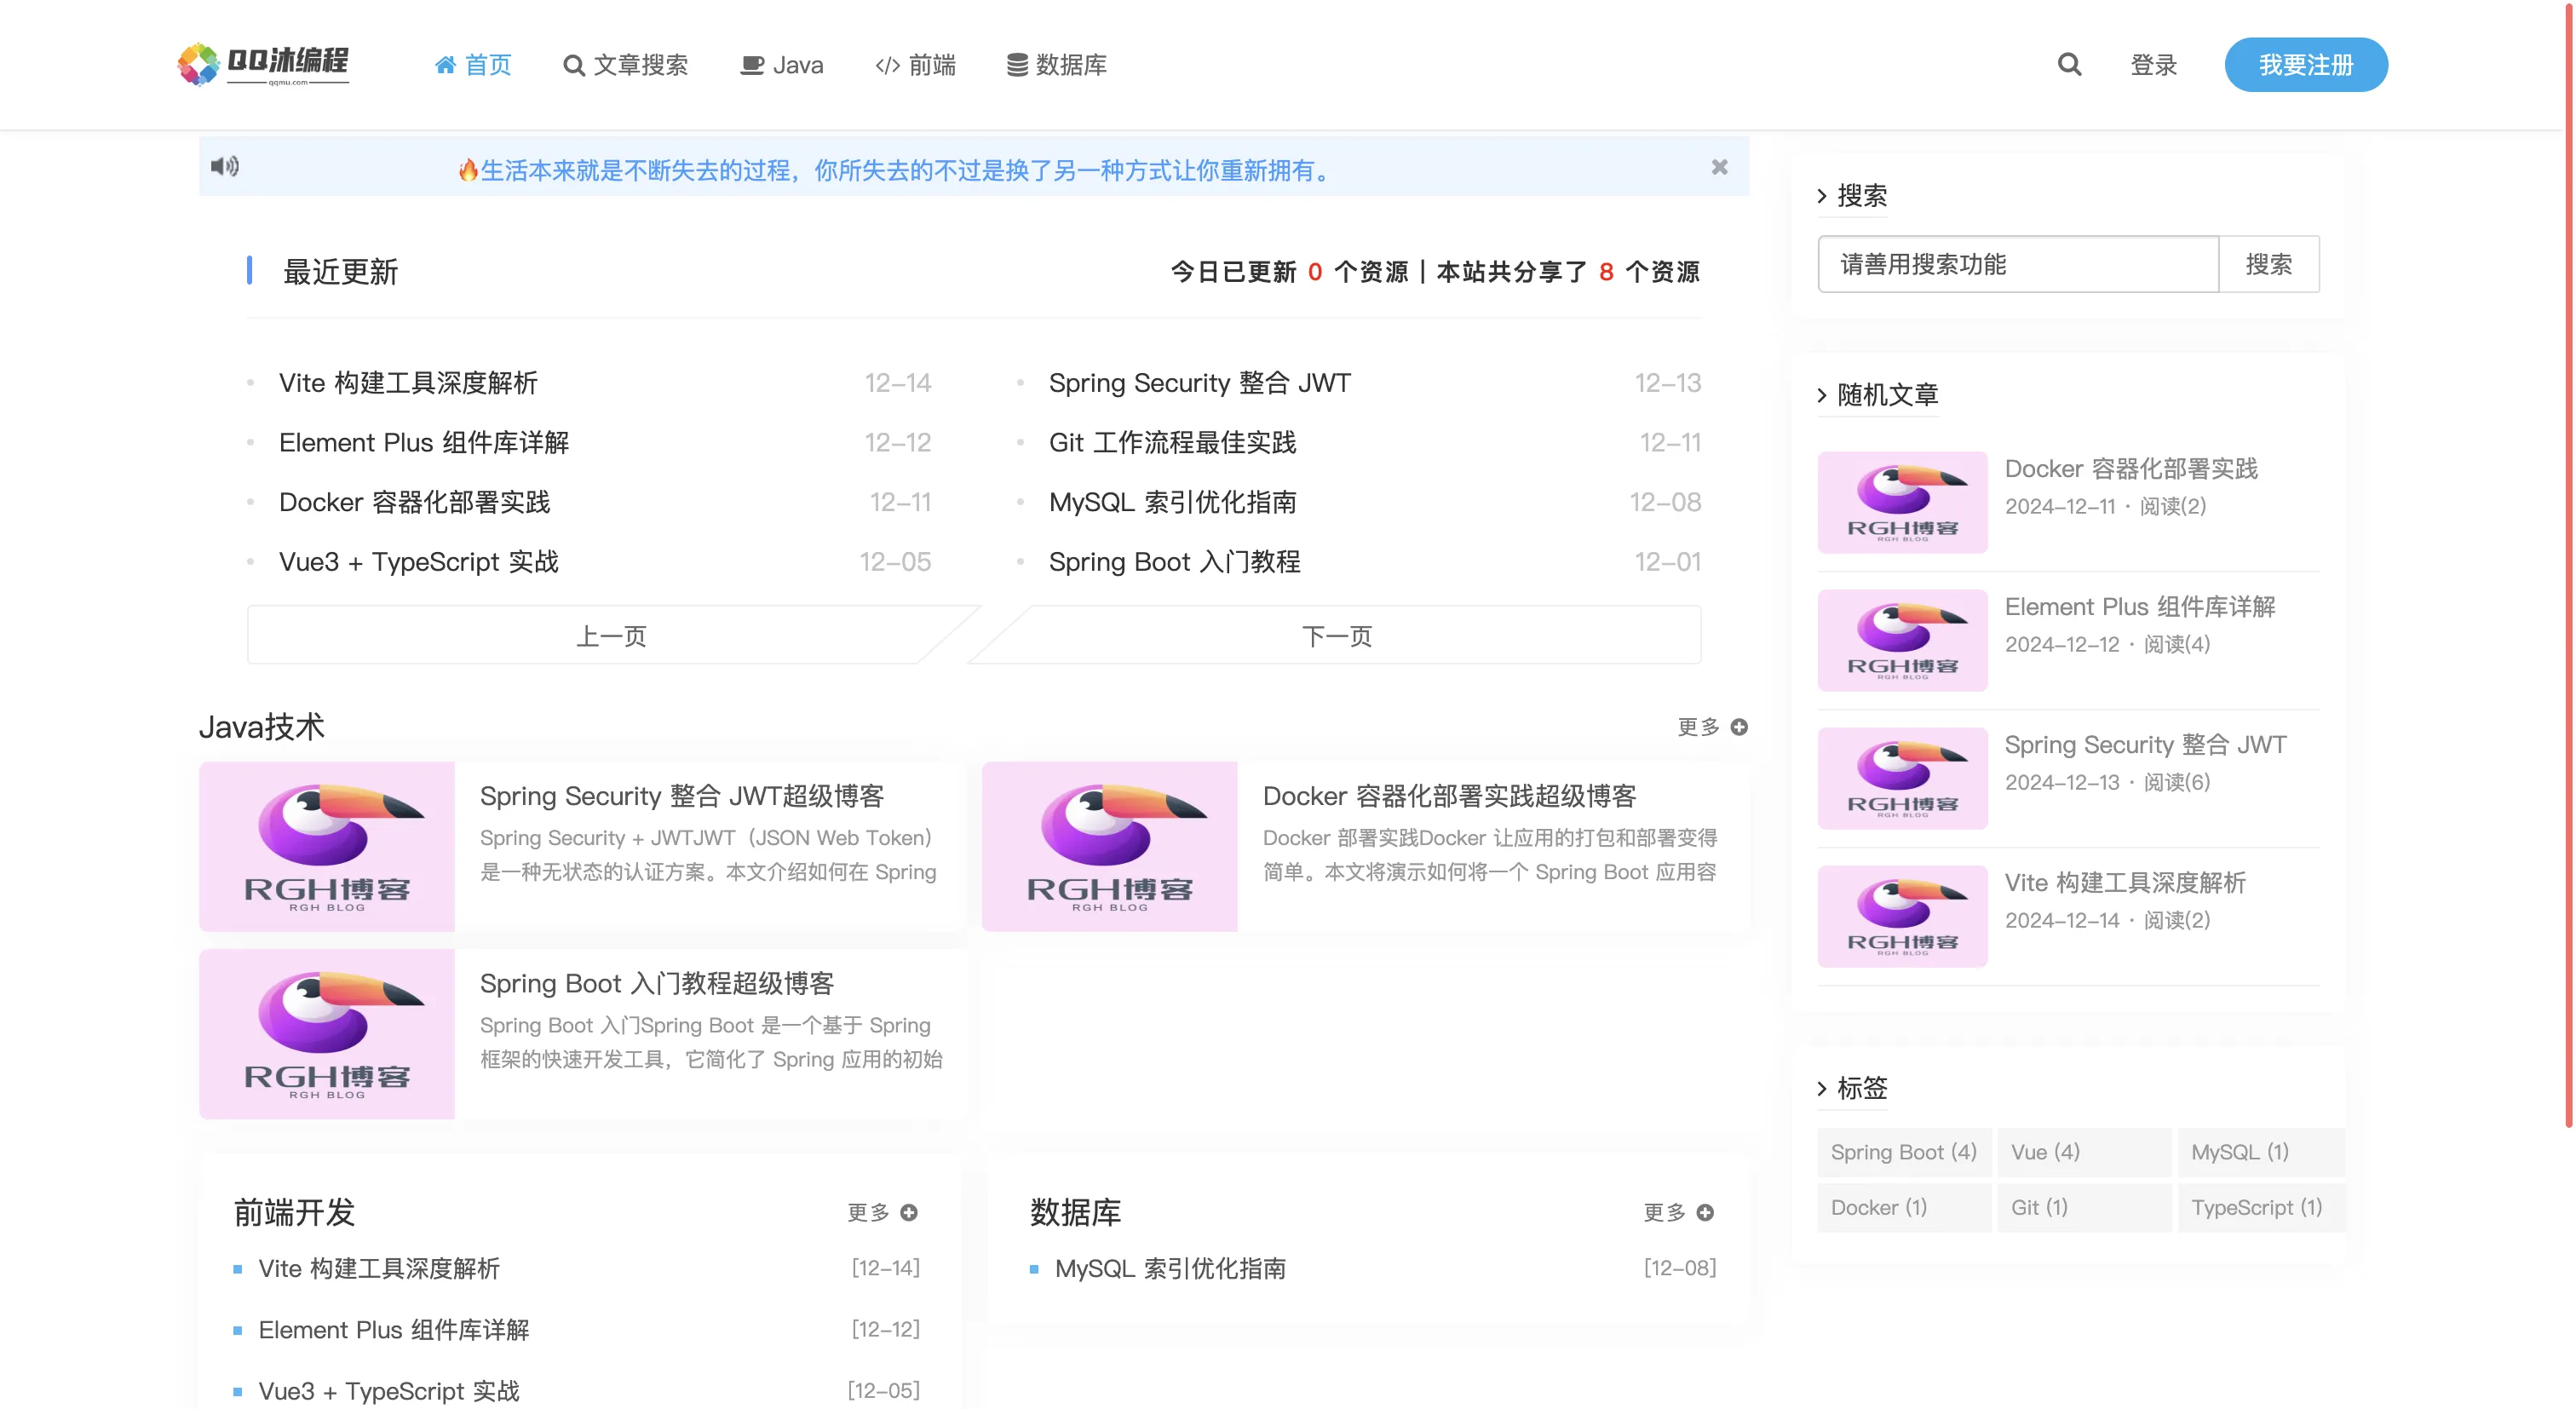Screen dimensions: 2576x1409
Task: Click Spring Security JWT超级博客 card thumbnail
Action: coord(326,847)
